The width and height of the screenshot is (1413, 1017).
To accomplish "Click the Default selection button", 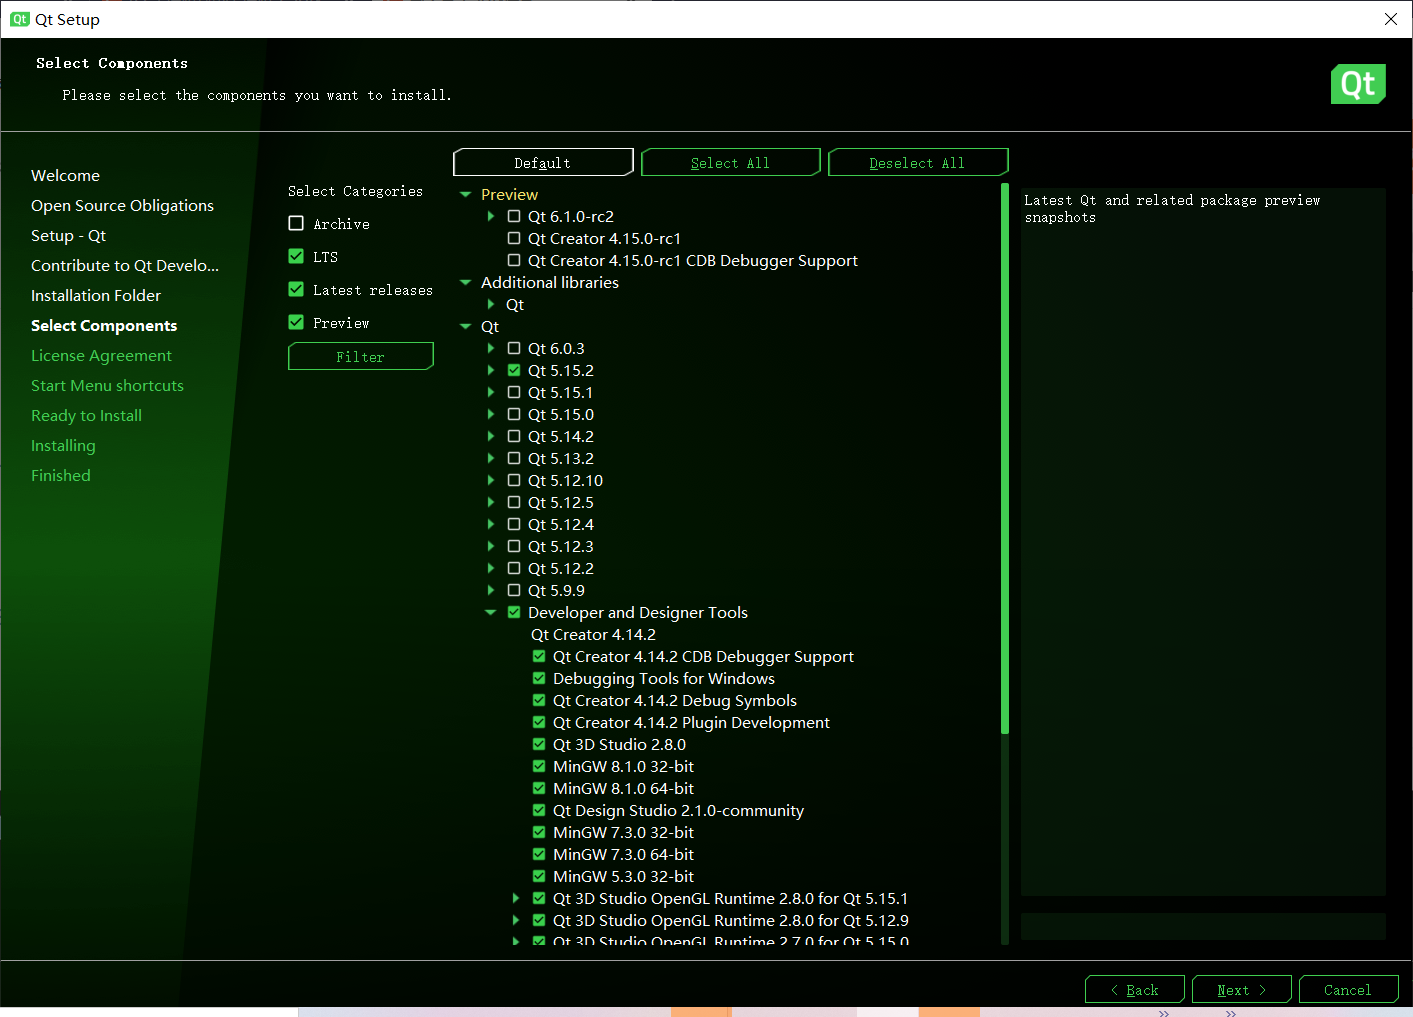I will pyautogui.click(x=543, y=162).
